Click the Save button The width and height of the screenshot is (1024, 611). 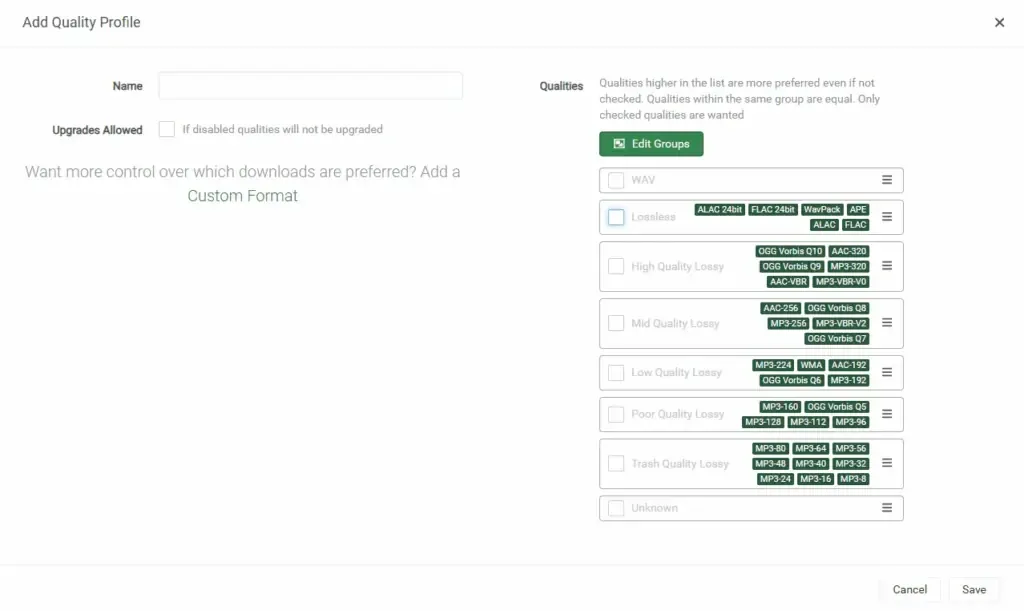974,590
